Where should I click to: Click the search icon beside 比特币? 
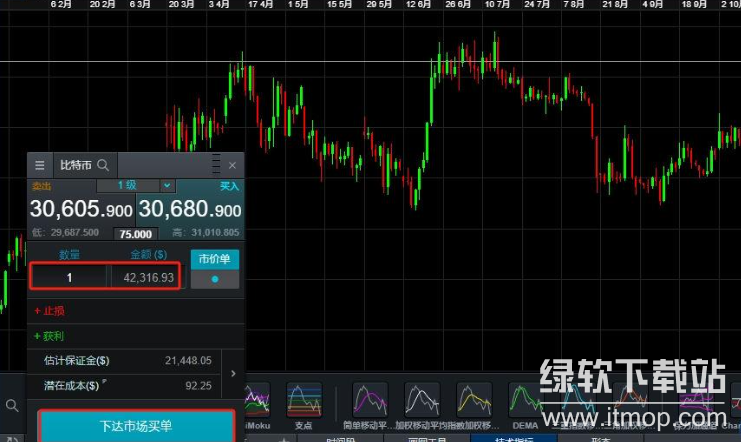103,165
